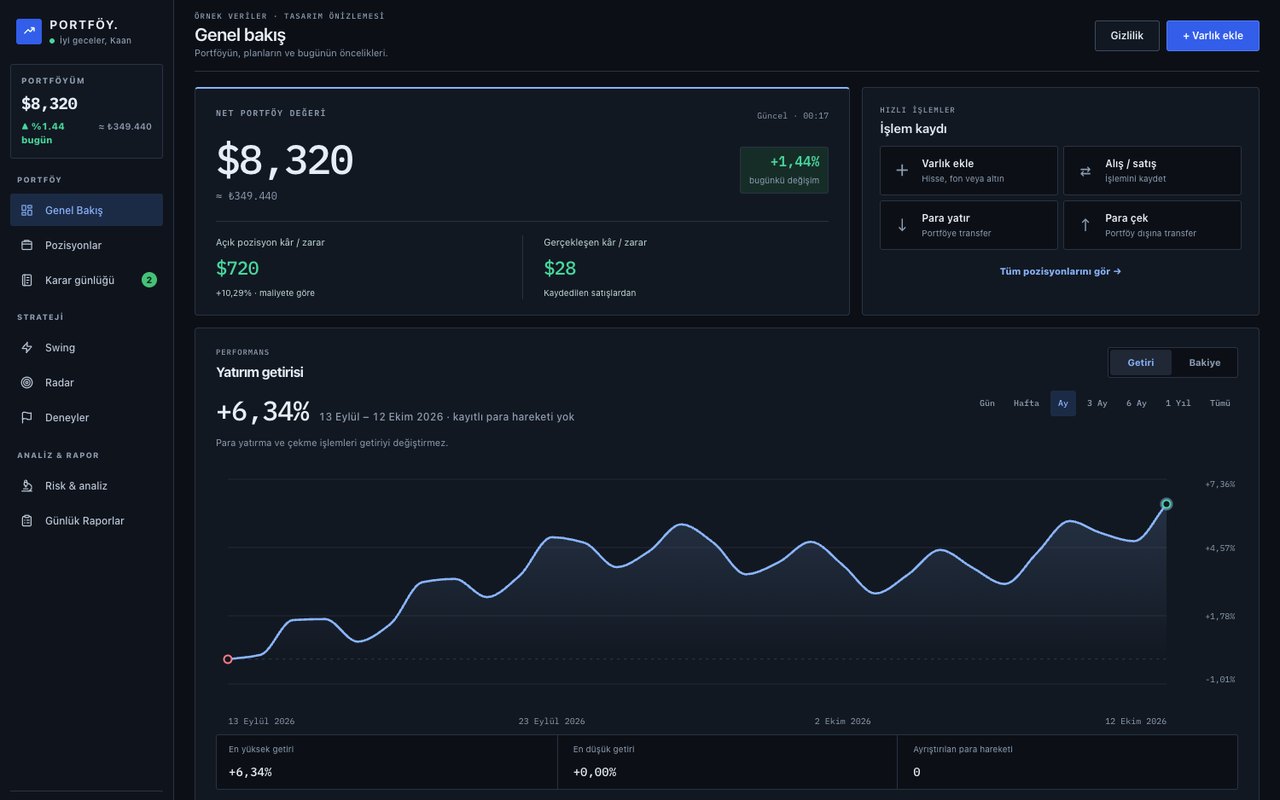Open Genel Bakış grid icon
The image size is (1280, 800).
27,210
